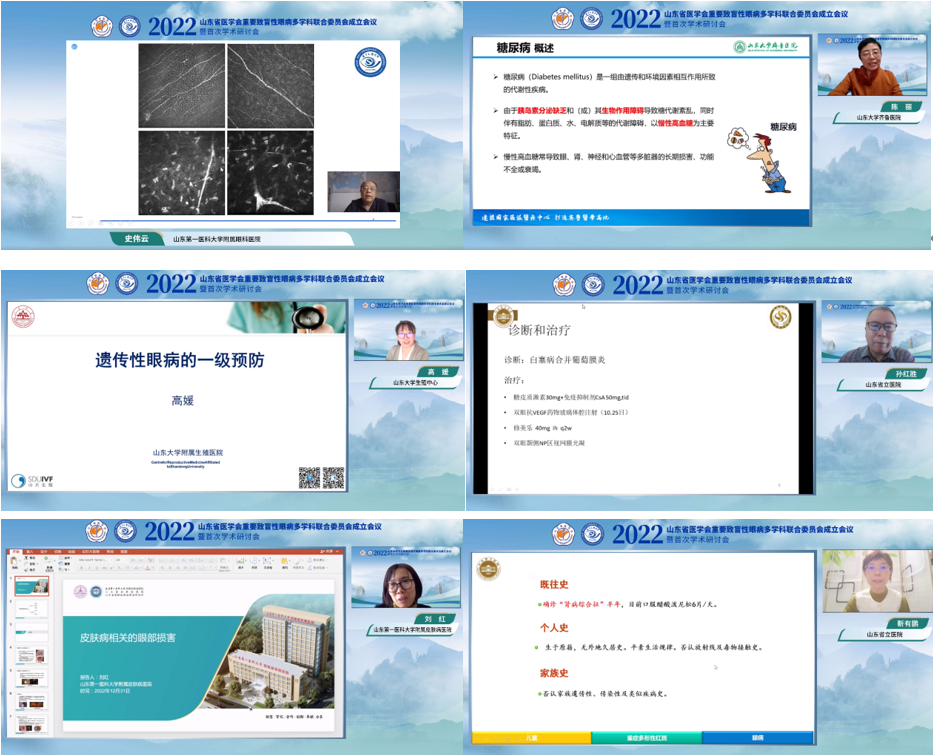This screenshot has height=755, width=933.
Task: Switch to the Insert ribbon tab
Action: point(29,552)
